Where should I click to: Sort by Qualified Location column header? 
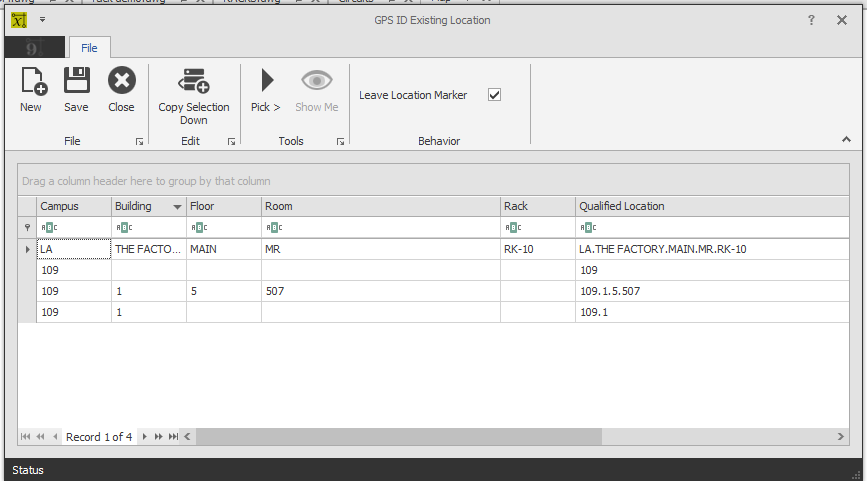point(712,206)
